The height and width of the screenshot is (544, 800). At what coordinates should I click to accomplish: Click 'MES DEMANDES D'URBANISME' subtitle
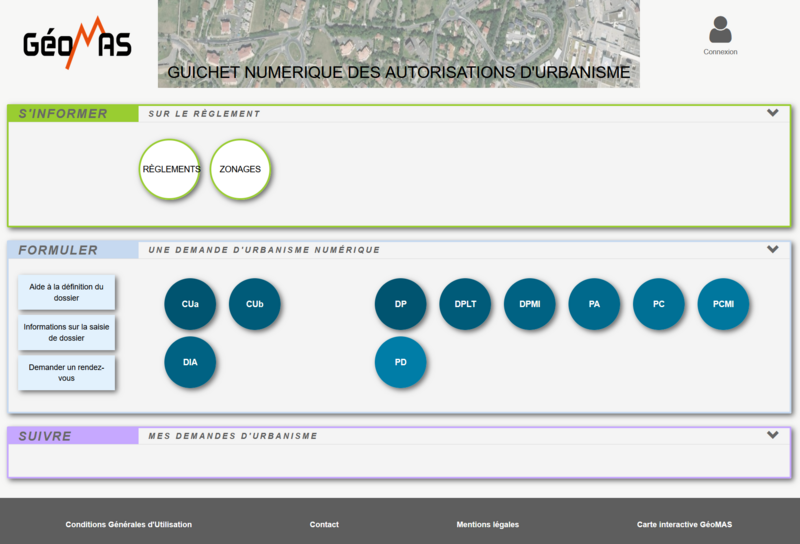pyautogui.click(x=233, y=436)
